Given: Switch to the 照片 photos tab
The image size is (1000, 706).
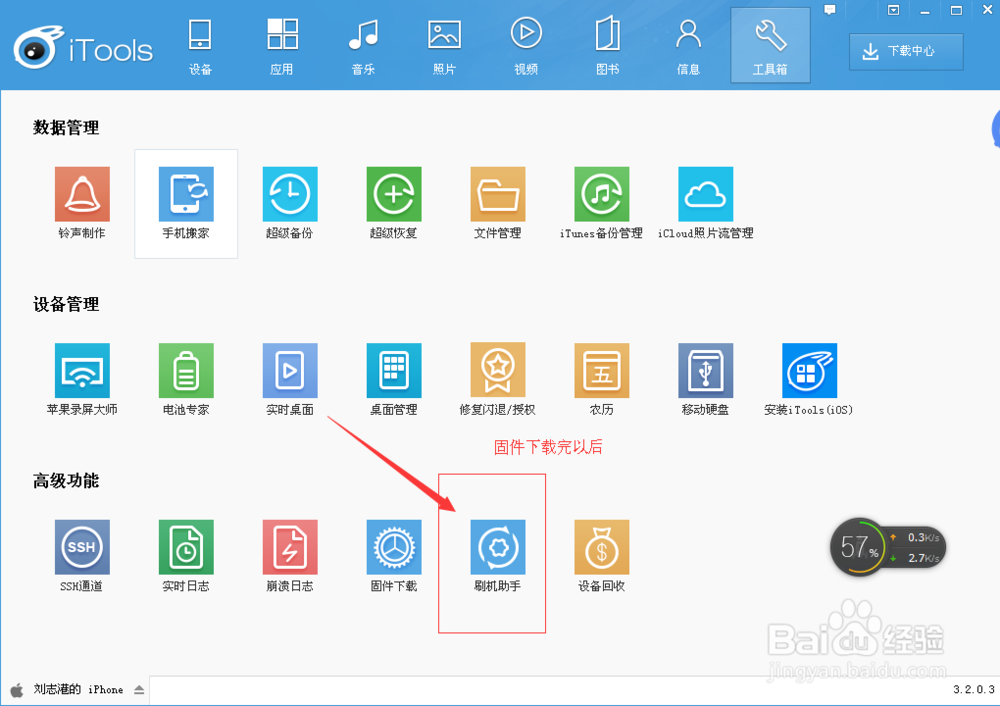Looking at the screenshot, I should point(445,46).
